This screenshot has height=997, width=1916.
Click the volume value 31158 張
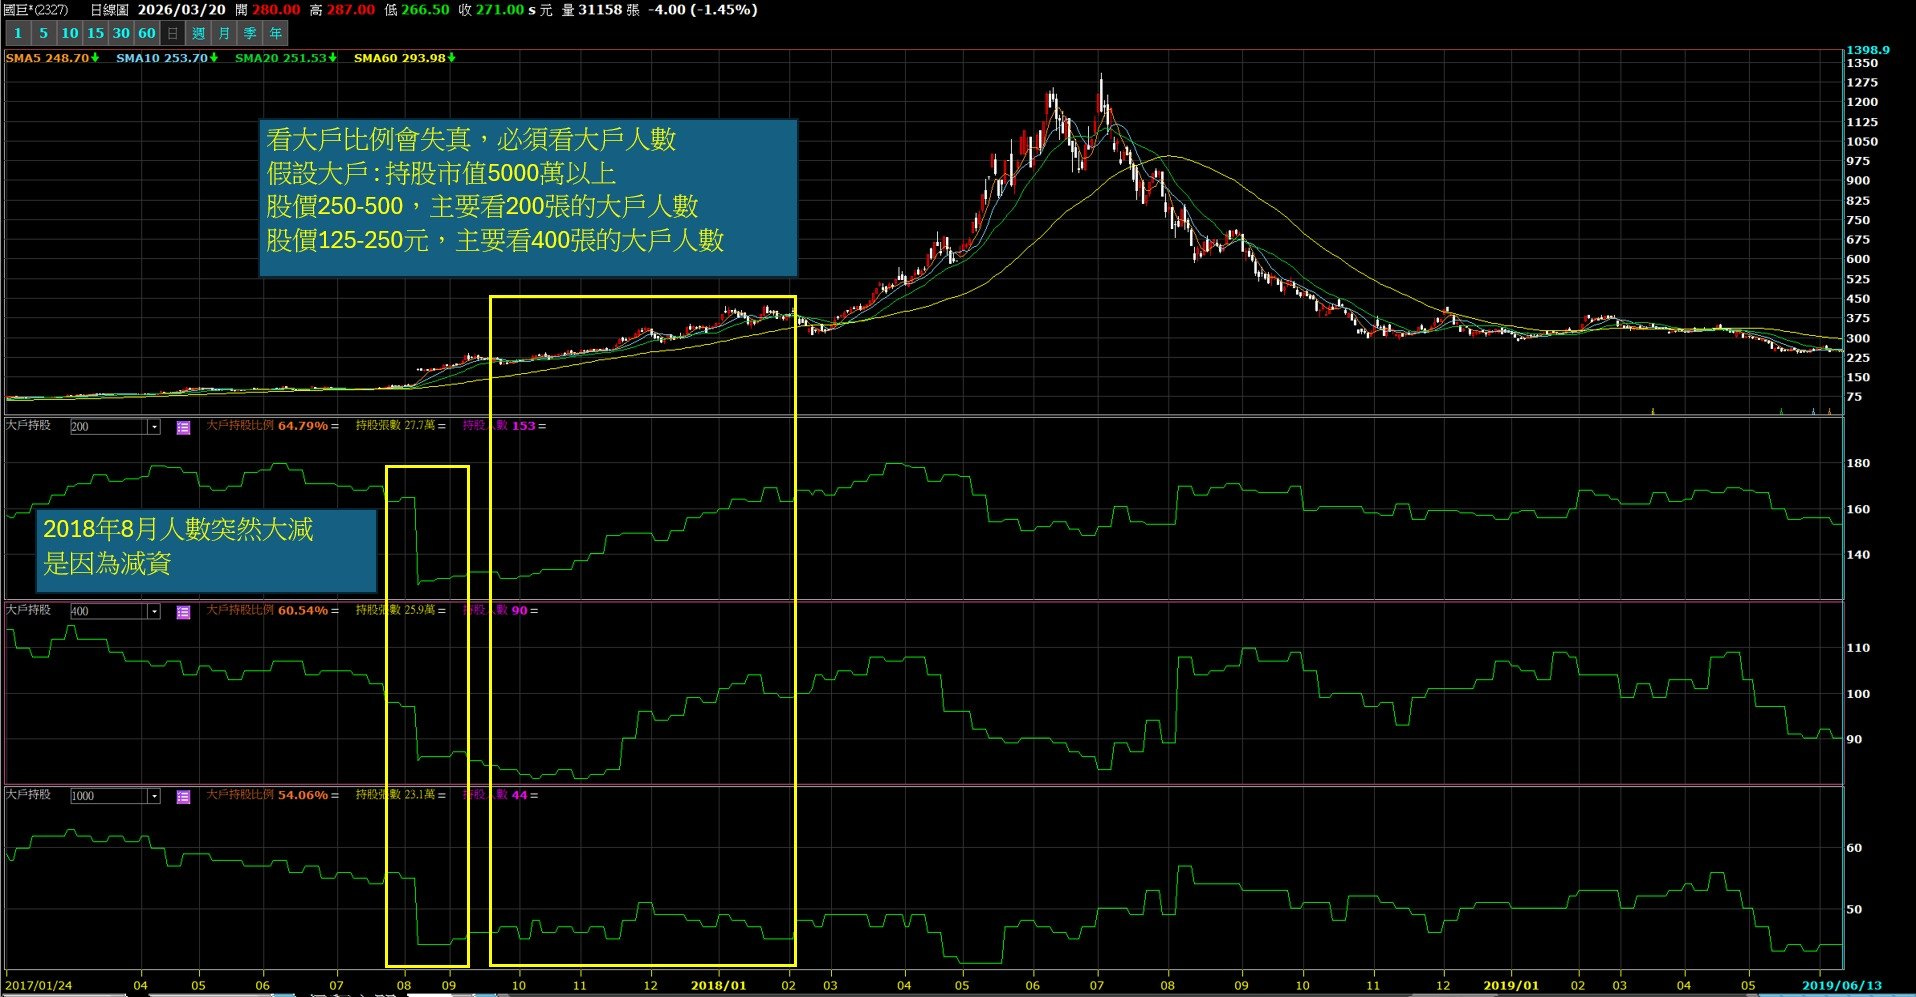609,10
